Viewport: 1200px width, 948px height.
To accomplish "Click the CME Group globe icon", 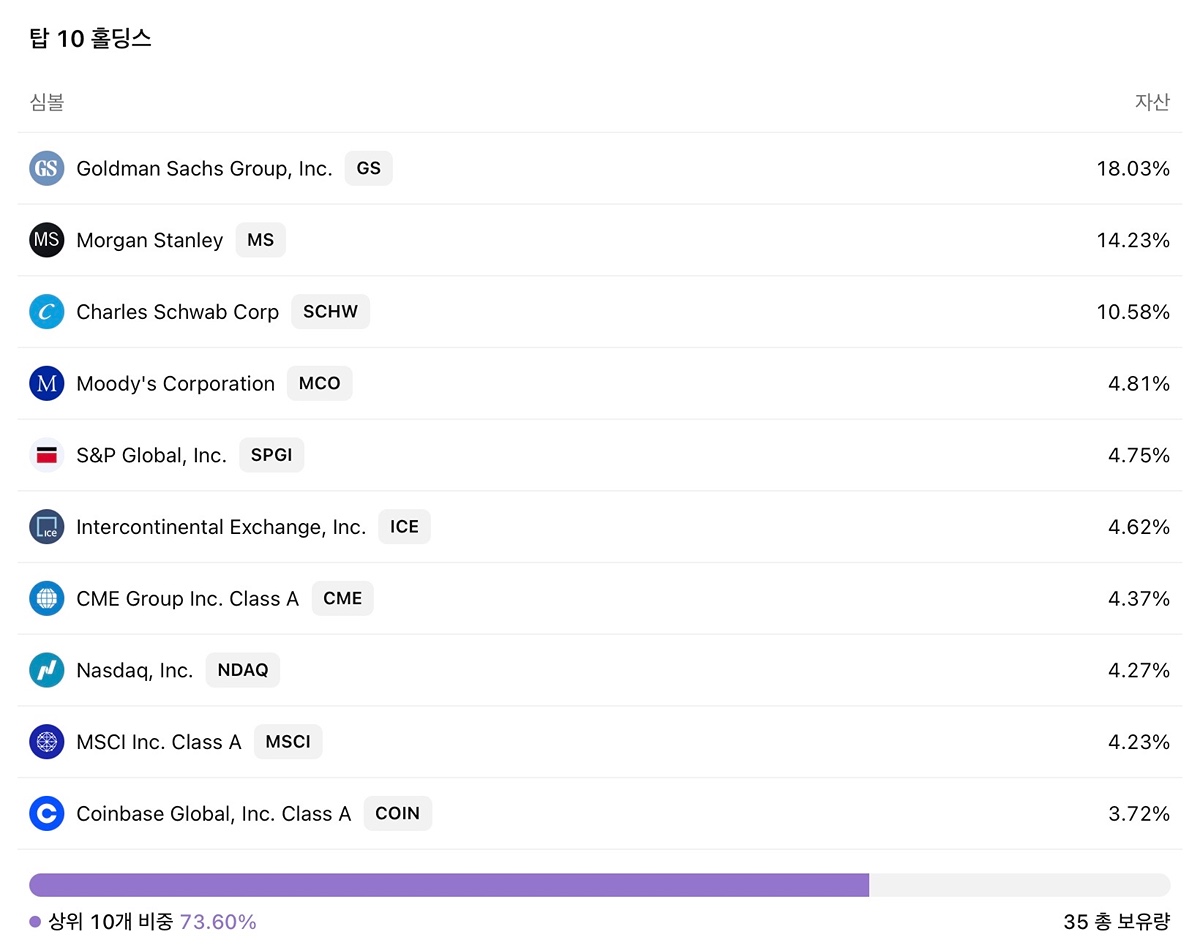I will point(46,599).
